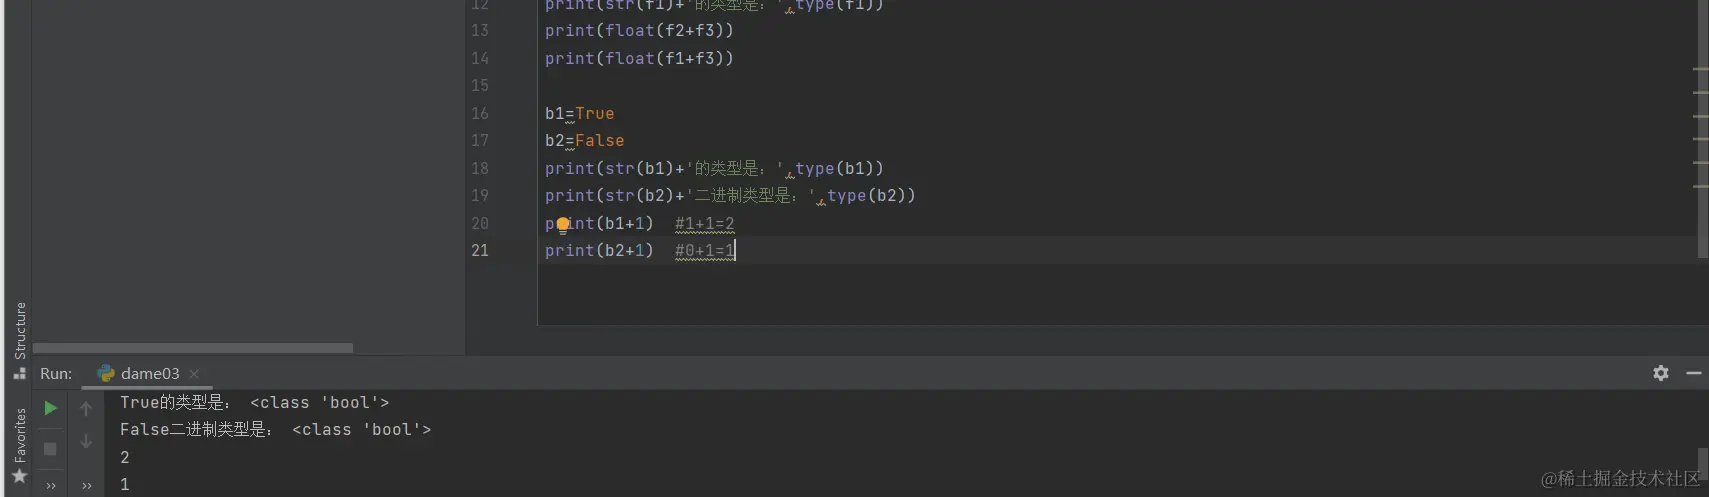Click the Run: panel label

(56, 373)
